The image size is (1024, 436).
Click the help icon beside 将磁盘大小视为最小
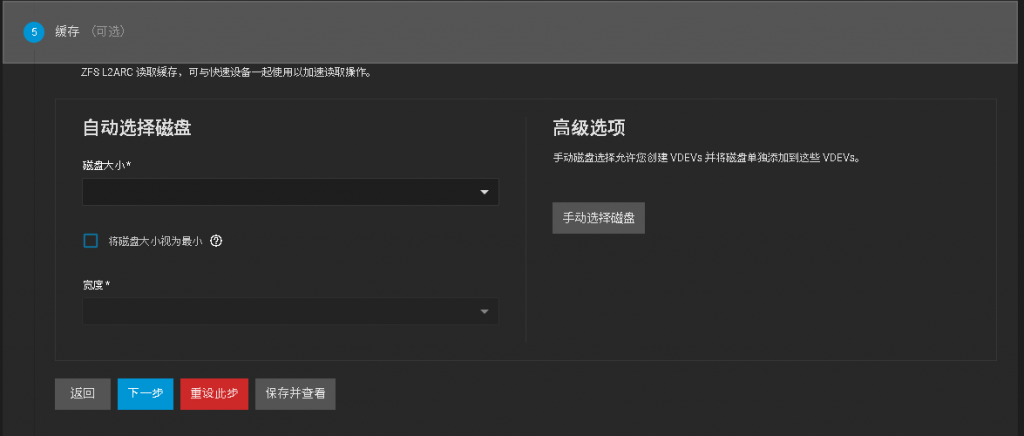(x=216, y=241)
